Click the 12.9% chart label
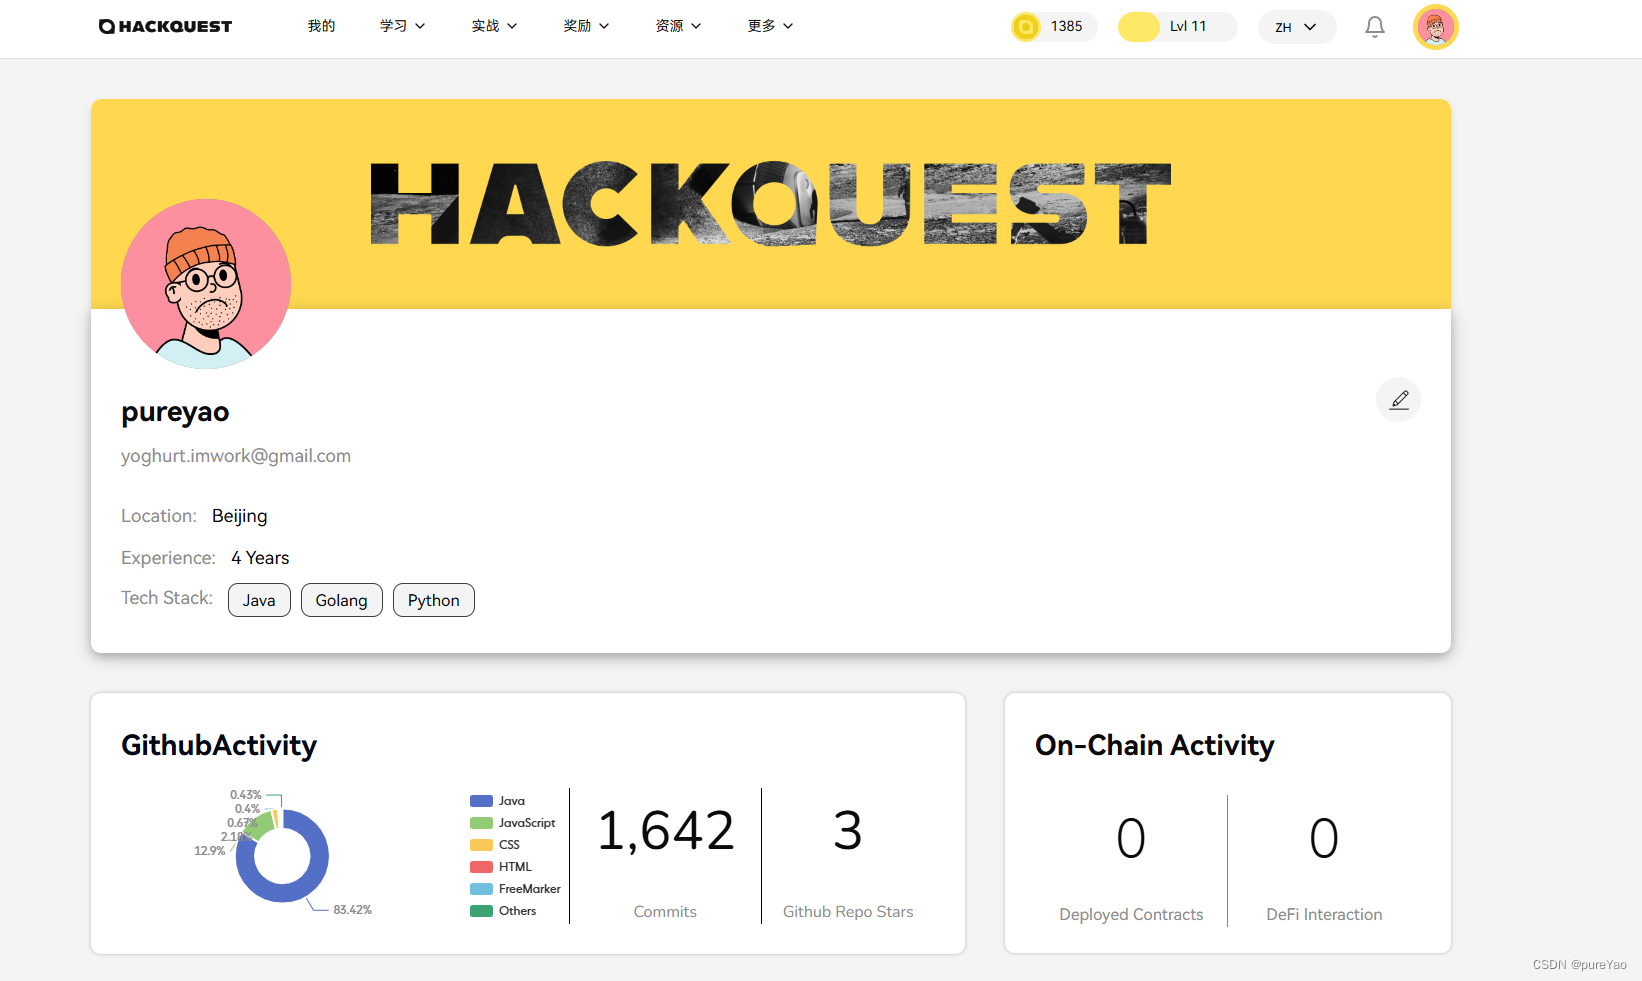The image size is (1642, 981). [x=210, y=851]
